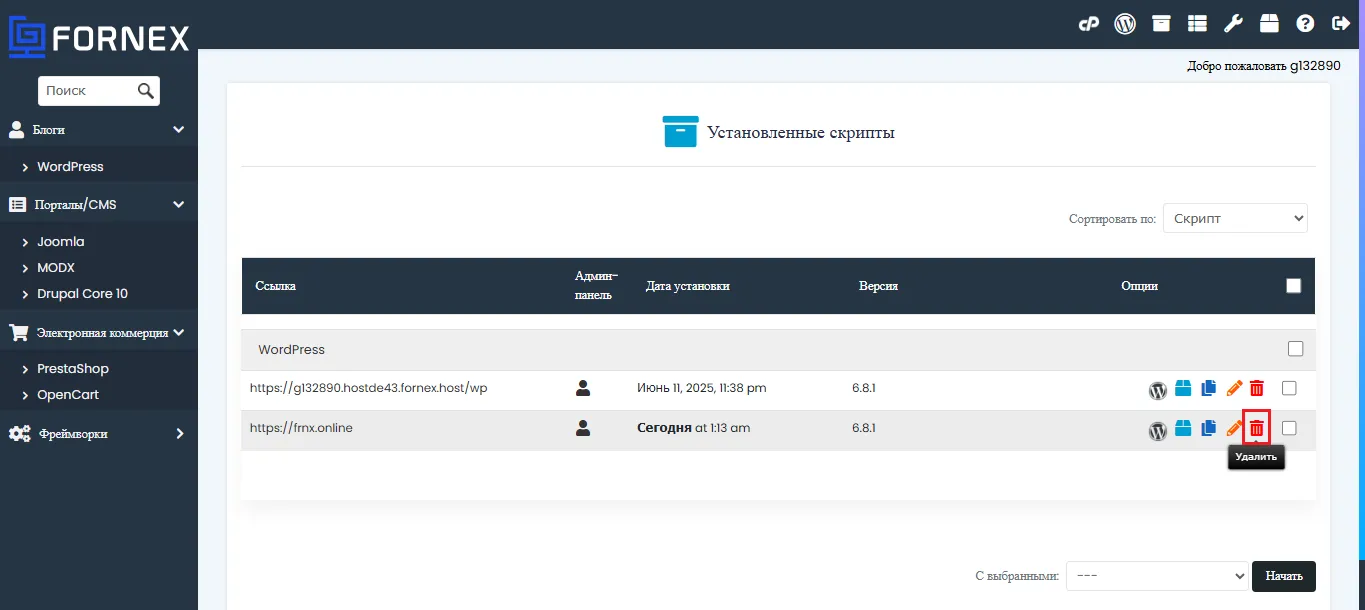Screen dimensions: 1365x610
Task: Delete the hostde43.fornex.host/wp installation
Action: (1257, 388)
